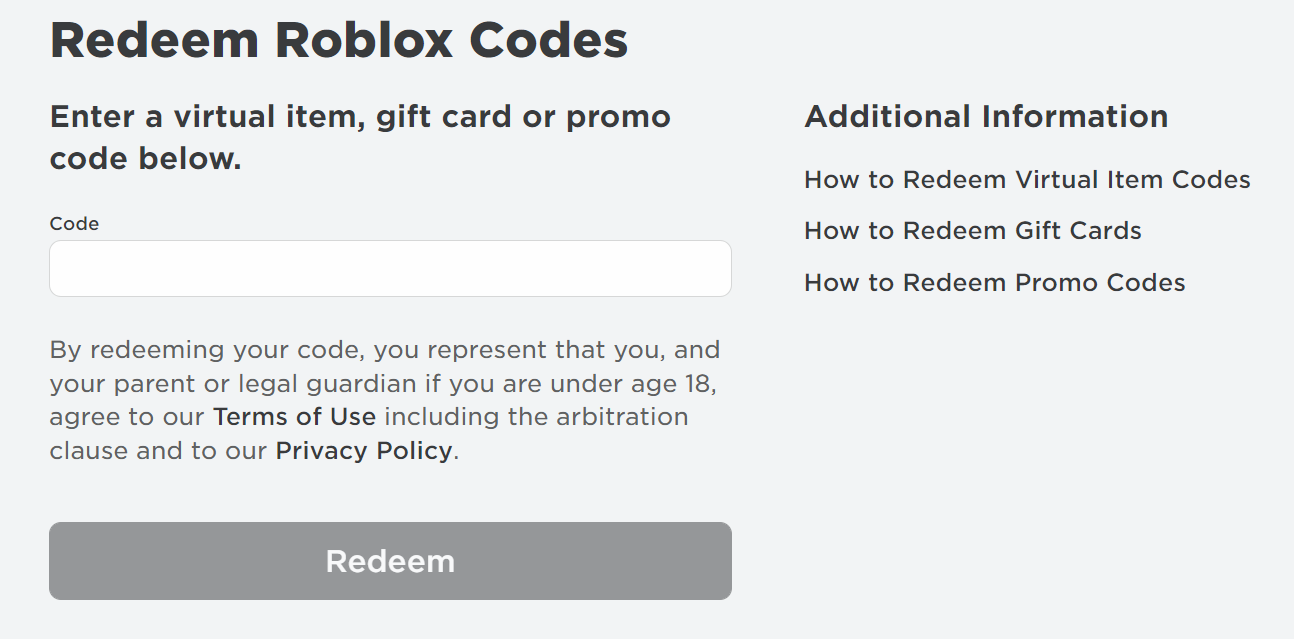1294x639 pixels.
Task: Click the Code field label
Action: [73, 223]
